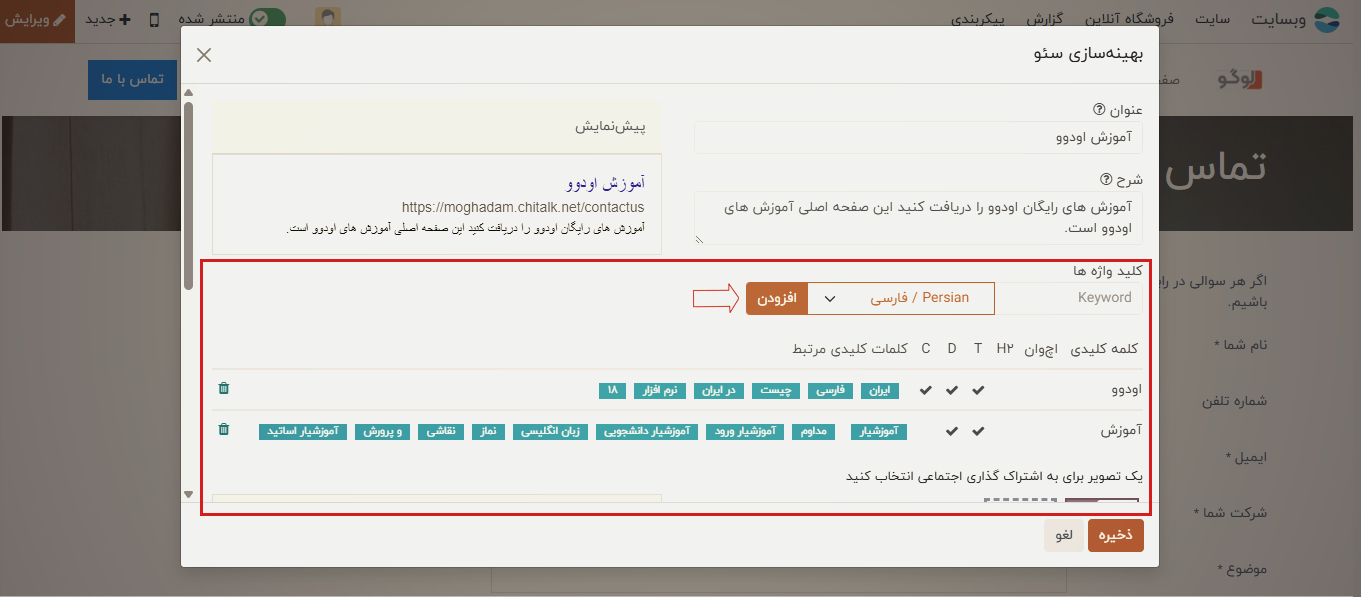The image size is (1361, 597).
Task: Click the اودوو keyword text
Action: tap(1126, 390)
